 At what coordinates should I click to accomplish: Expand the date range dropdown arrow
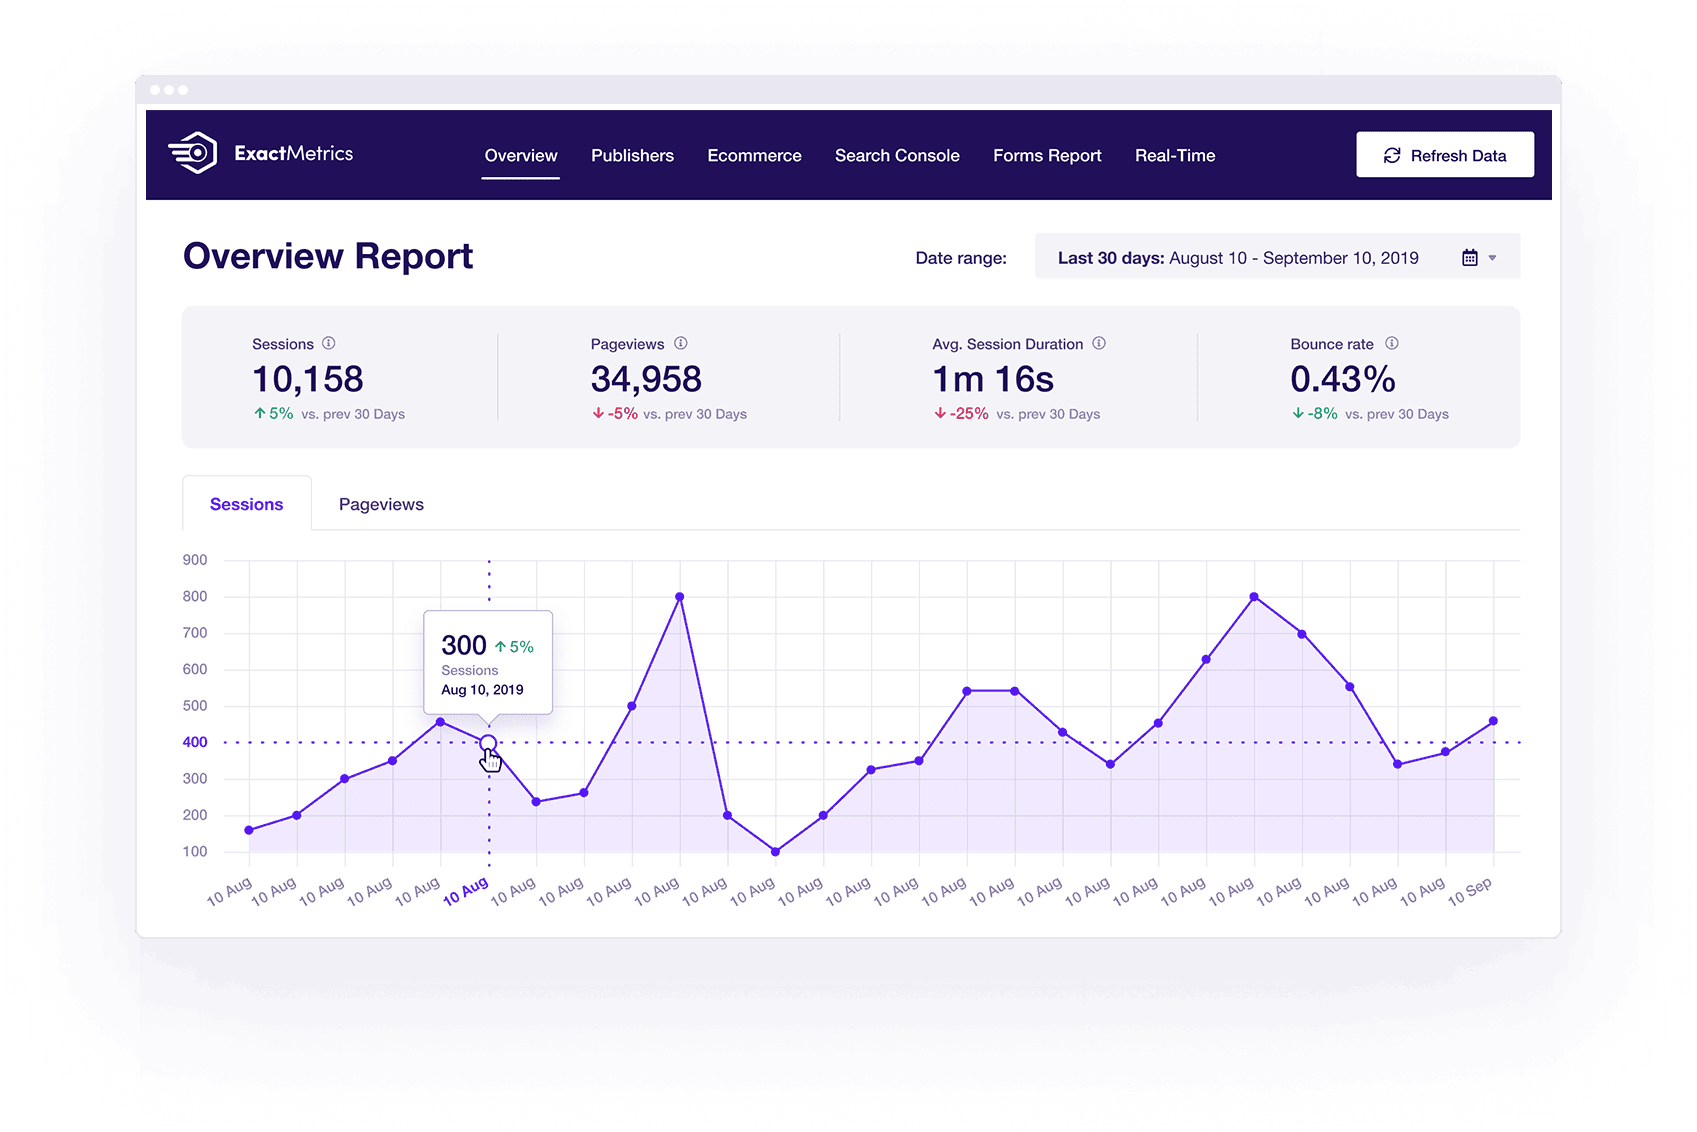[1493, 258]
